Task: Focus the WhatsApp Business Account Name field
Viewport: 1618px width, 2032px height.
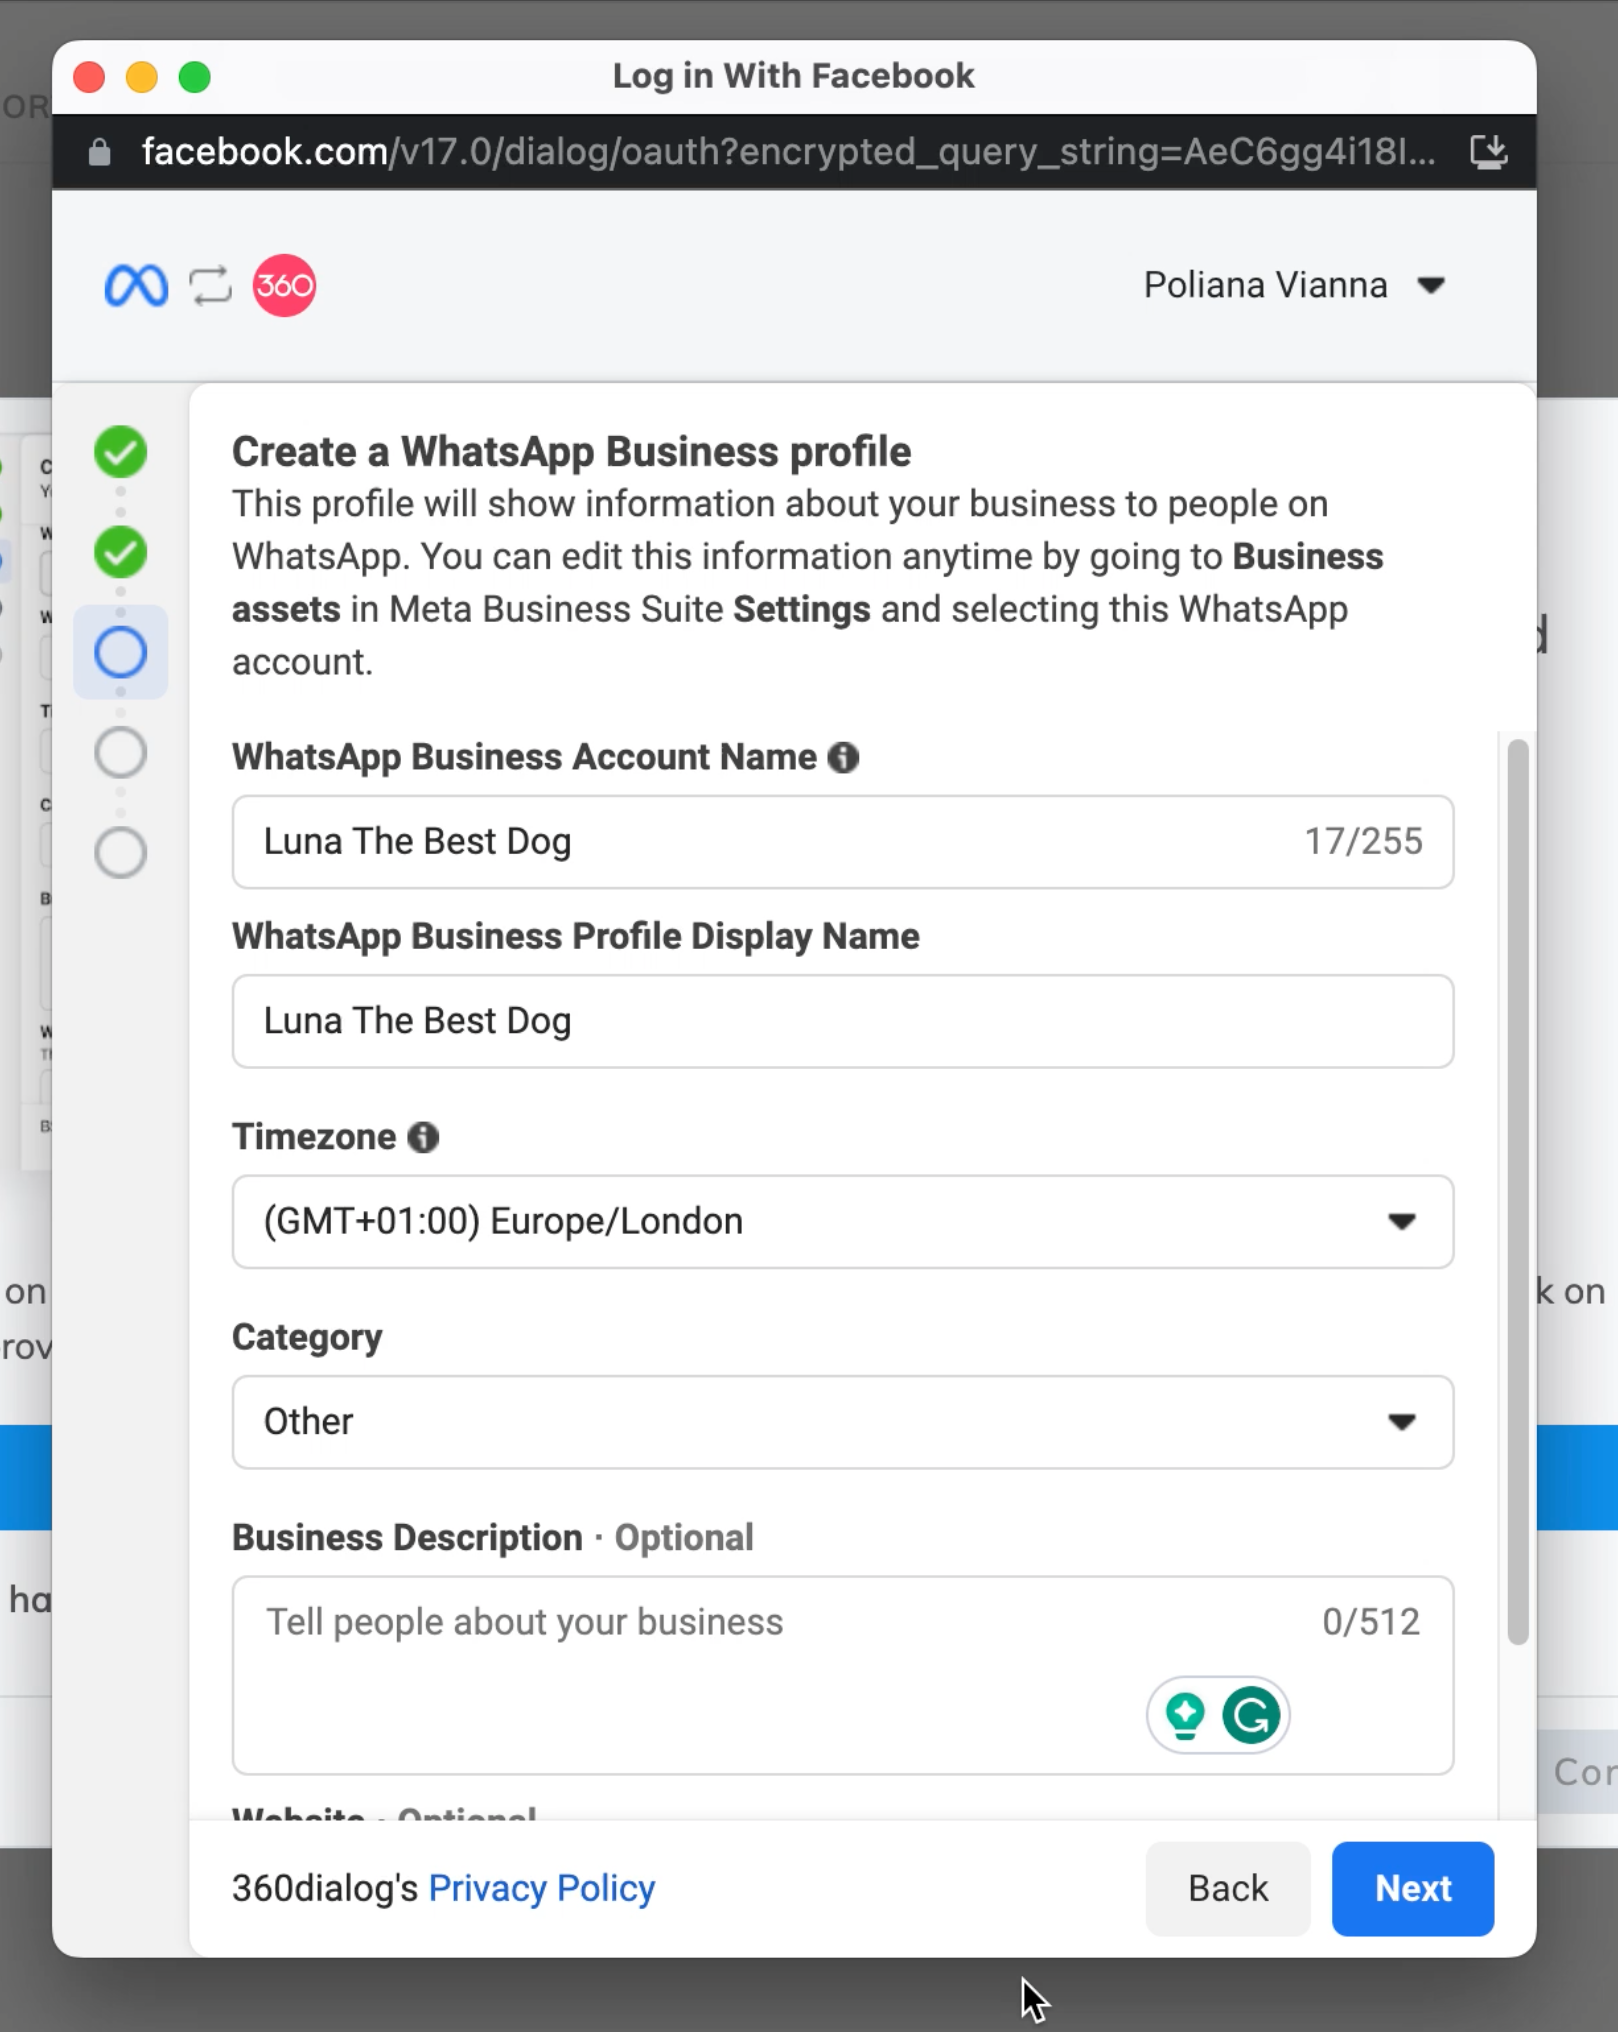Action: point(842,842)
